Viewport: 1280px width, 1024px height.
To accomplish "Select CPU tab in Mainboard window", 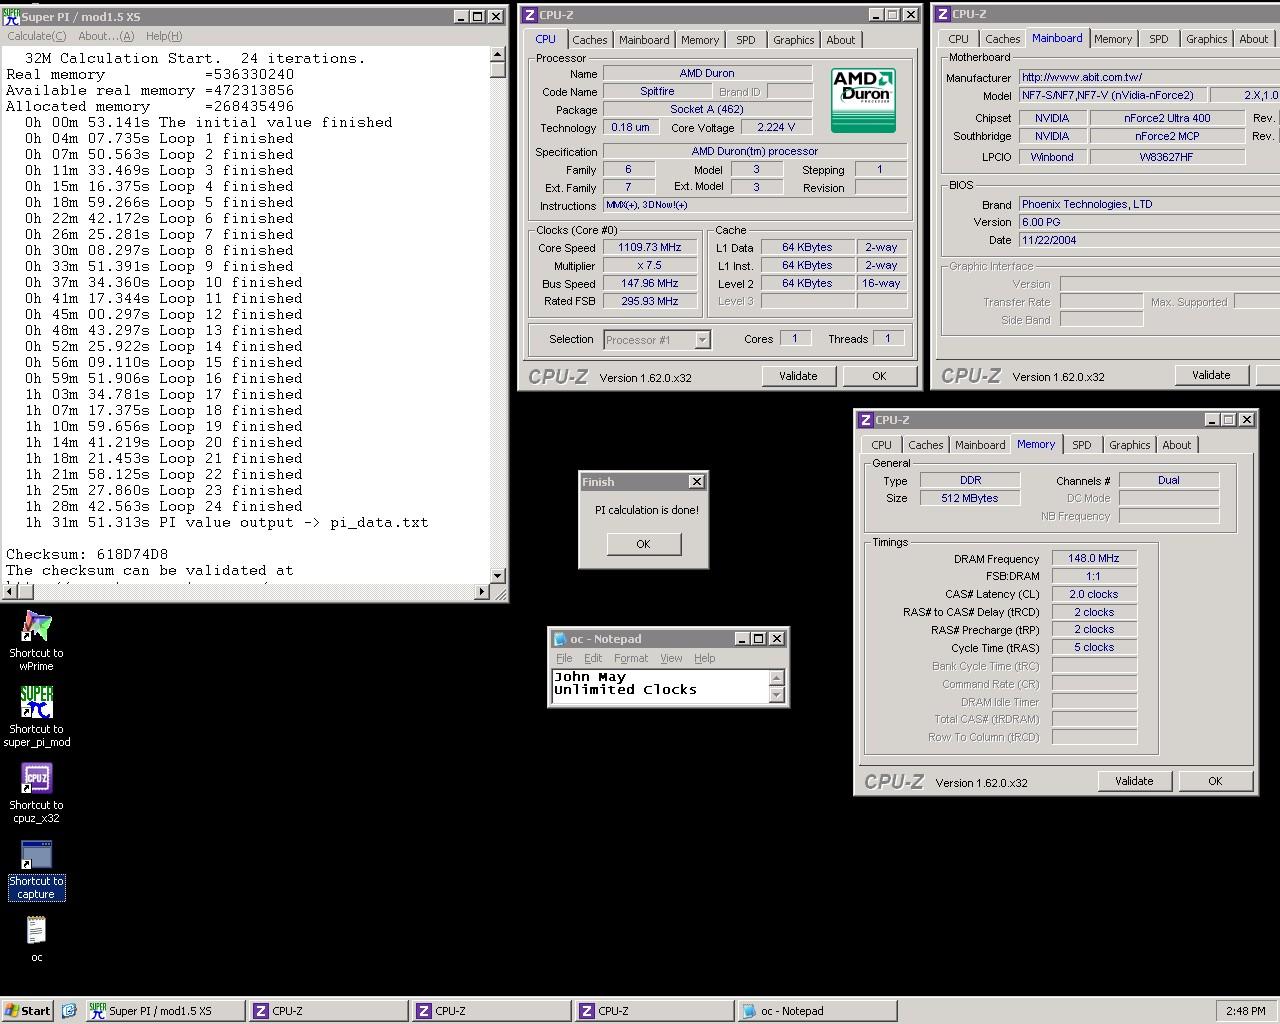I will [x=958, y=39].
